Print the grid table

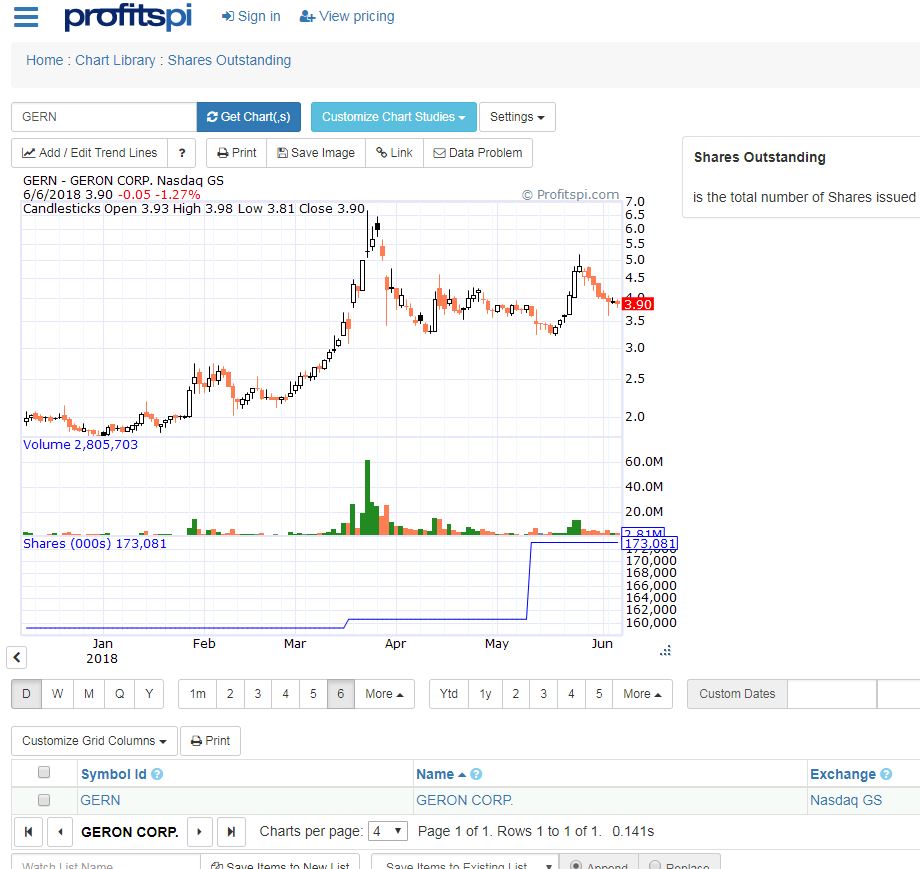click(x=210, y=740)
